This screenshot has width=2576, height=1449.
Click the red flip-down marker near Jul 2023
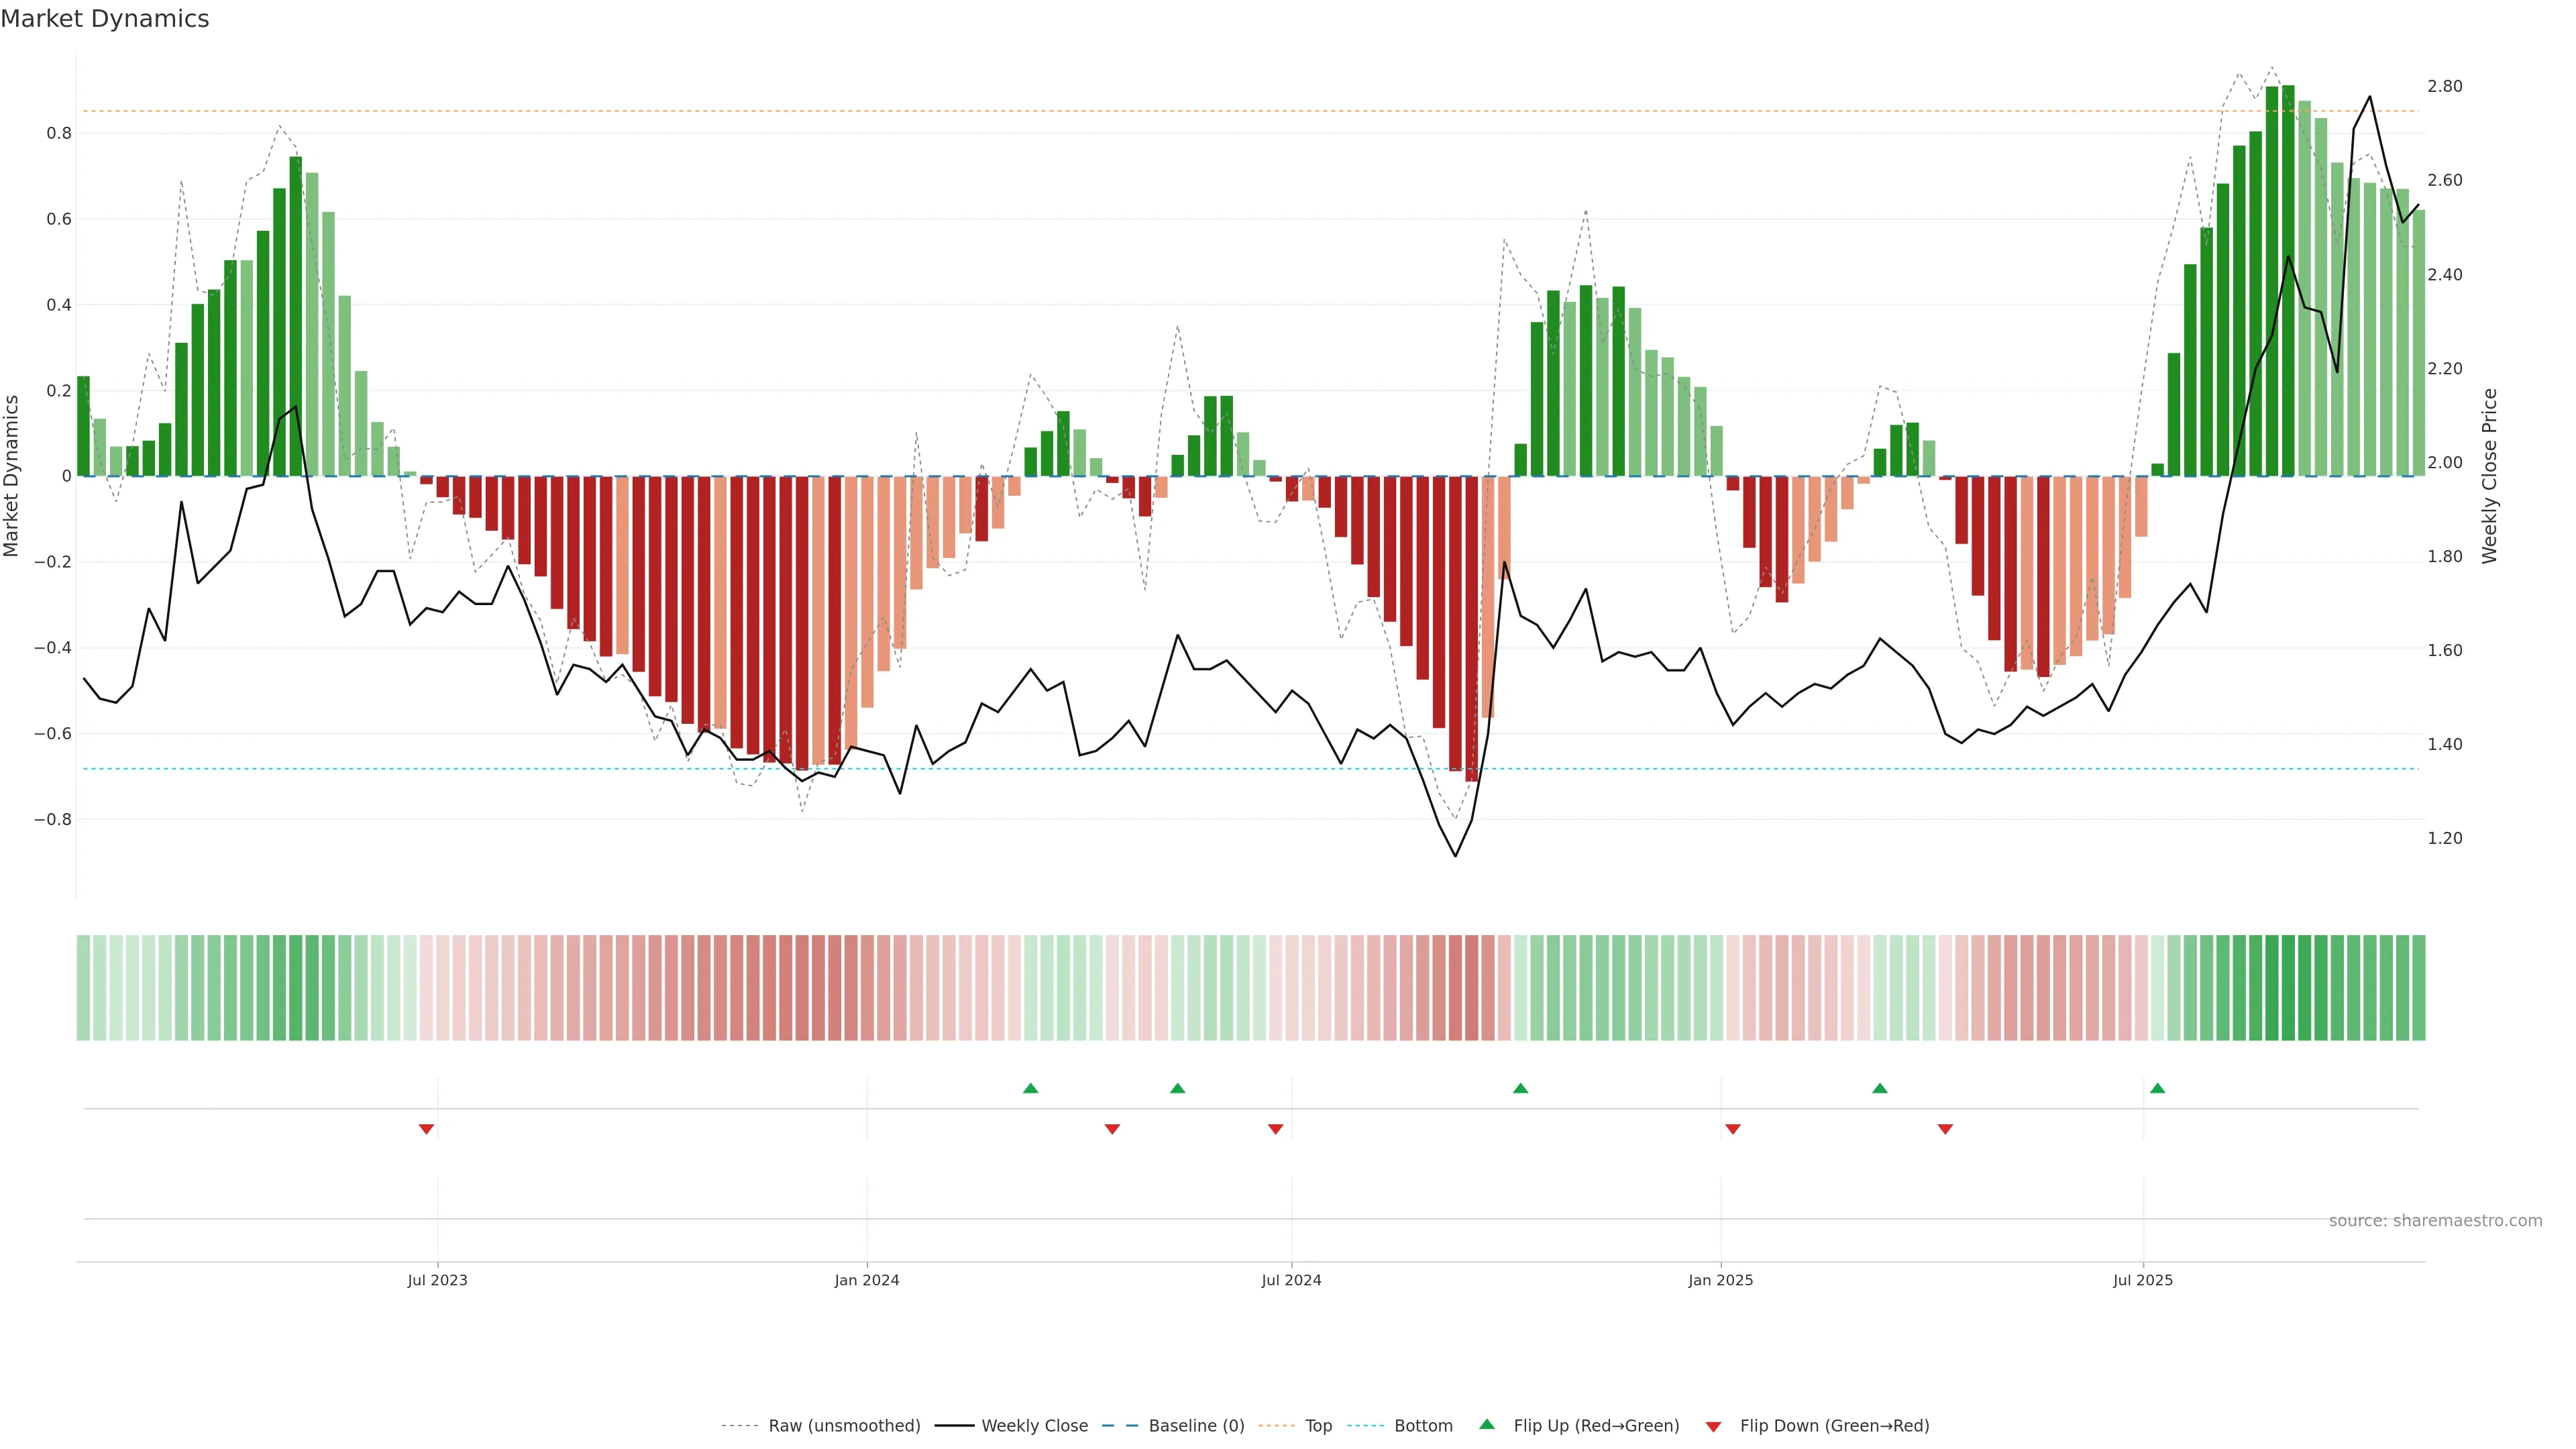(x=426, y=1129)
